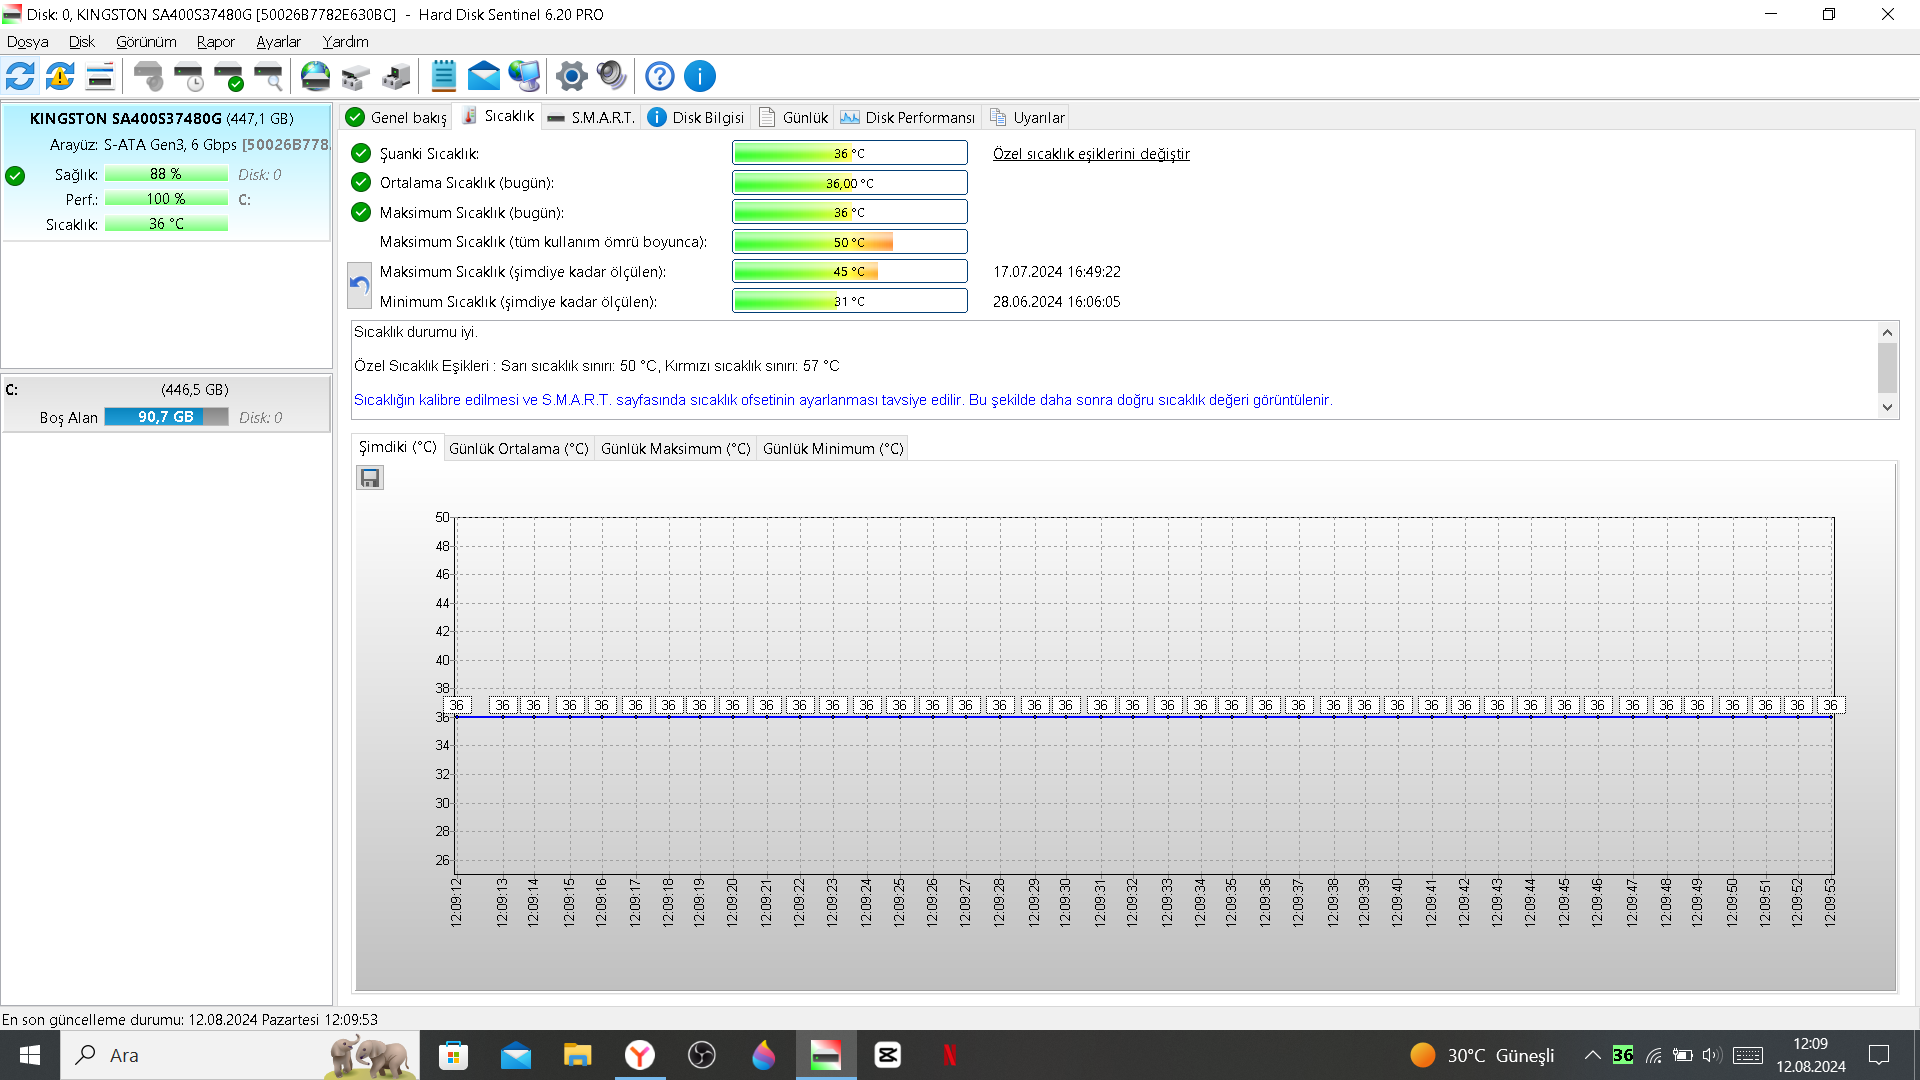Click the disk with clock toolbar icon
The width and height of the screenshot is (1920, 1080).
pyautogui.click(x=189, y=76)
